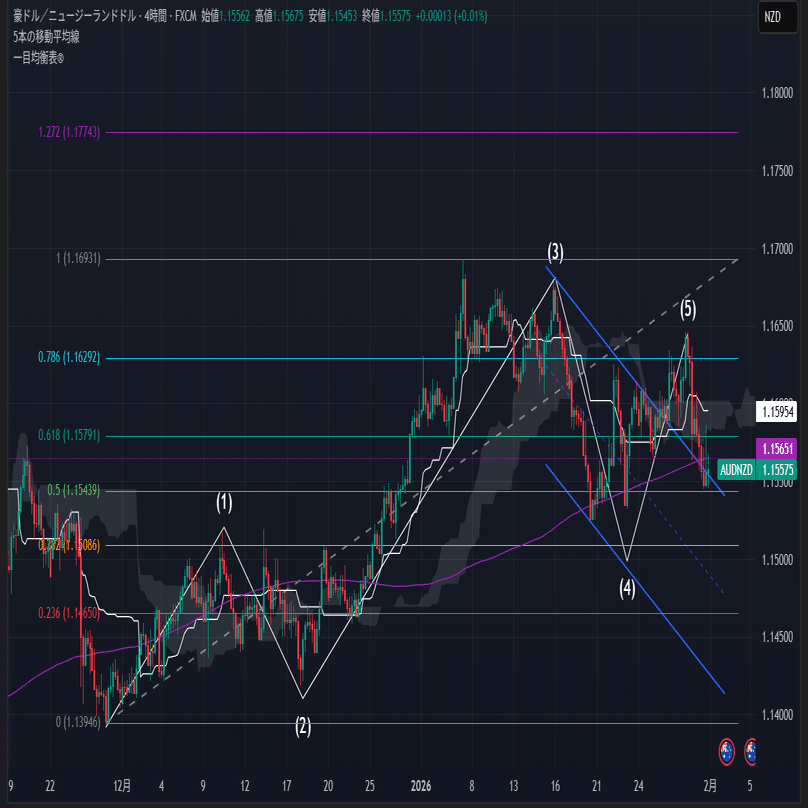The height and width of the screenshot is (808, 808).
Task: Click the 0.786 (1.16292) Fibonacci label
Action: point(69,357)
